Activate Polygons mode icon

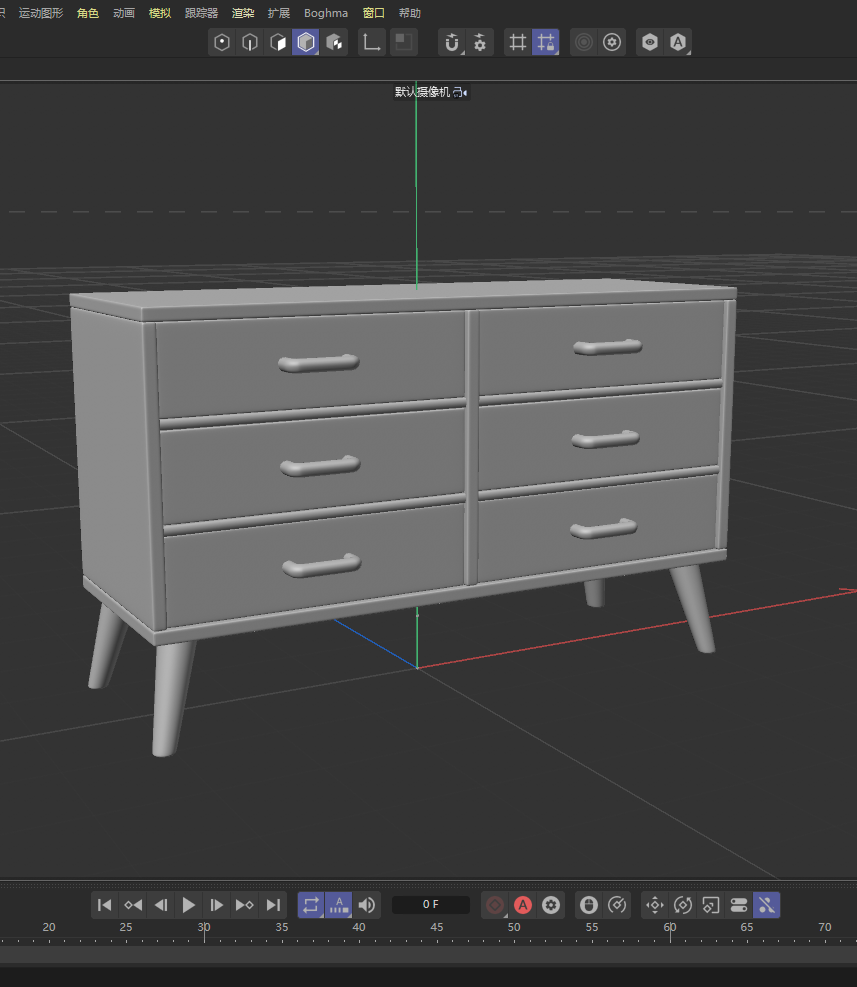pos(278,42)
